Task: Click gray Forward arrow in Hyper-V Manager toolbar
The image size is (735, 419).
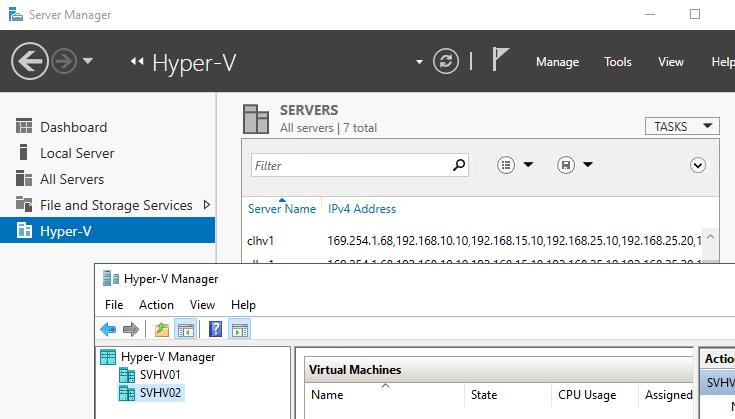Action: (x=131, y=329)
